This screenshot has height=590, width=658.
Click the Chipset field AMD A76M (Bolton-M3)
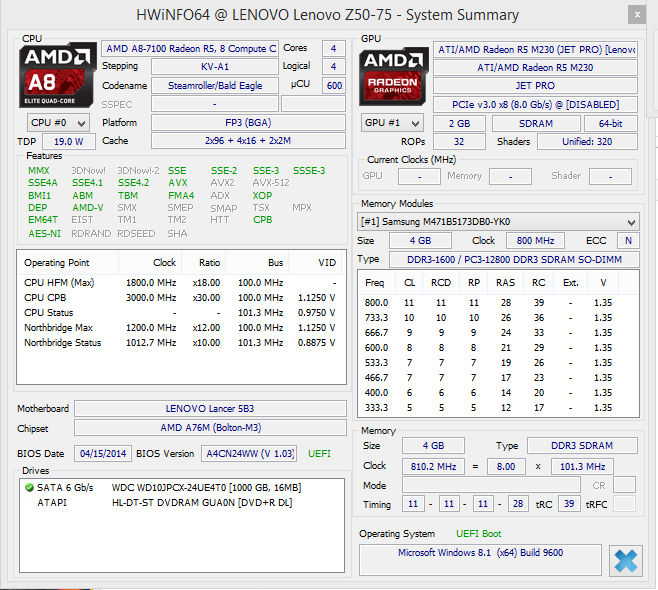point(210,428)
